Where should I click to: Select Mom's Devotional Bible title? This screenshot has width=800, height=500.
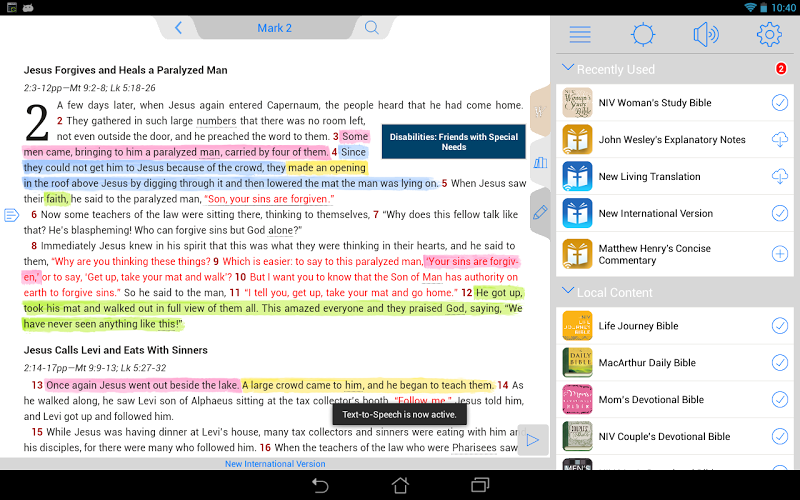pyautogui.click(x=651, y=399)
